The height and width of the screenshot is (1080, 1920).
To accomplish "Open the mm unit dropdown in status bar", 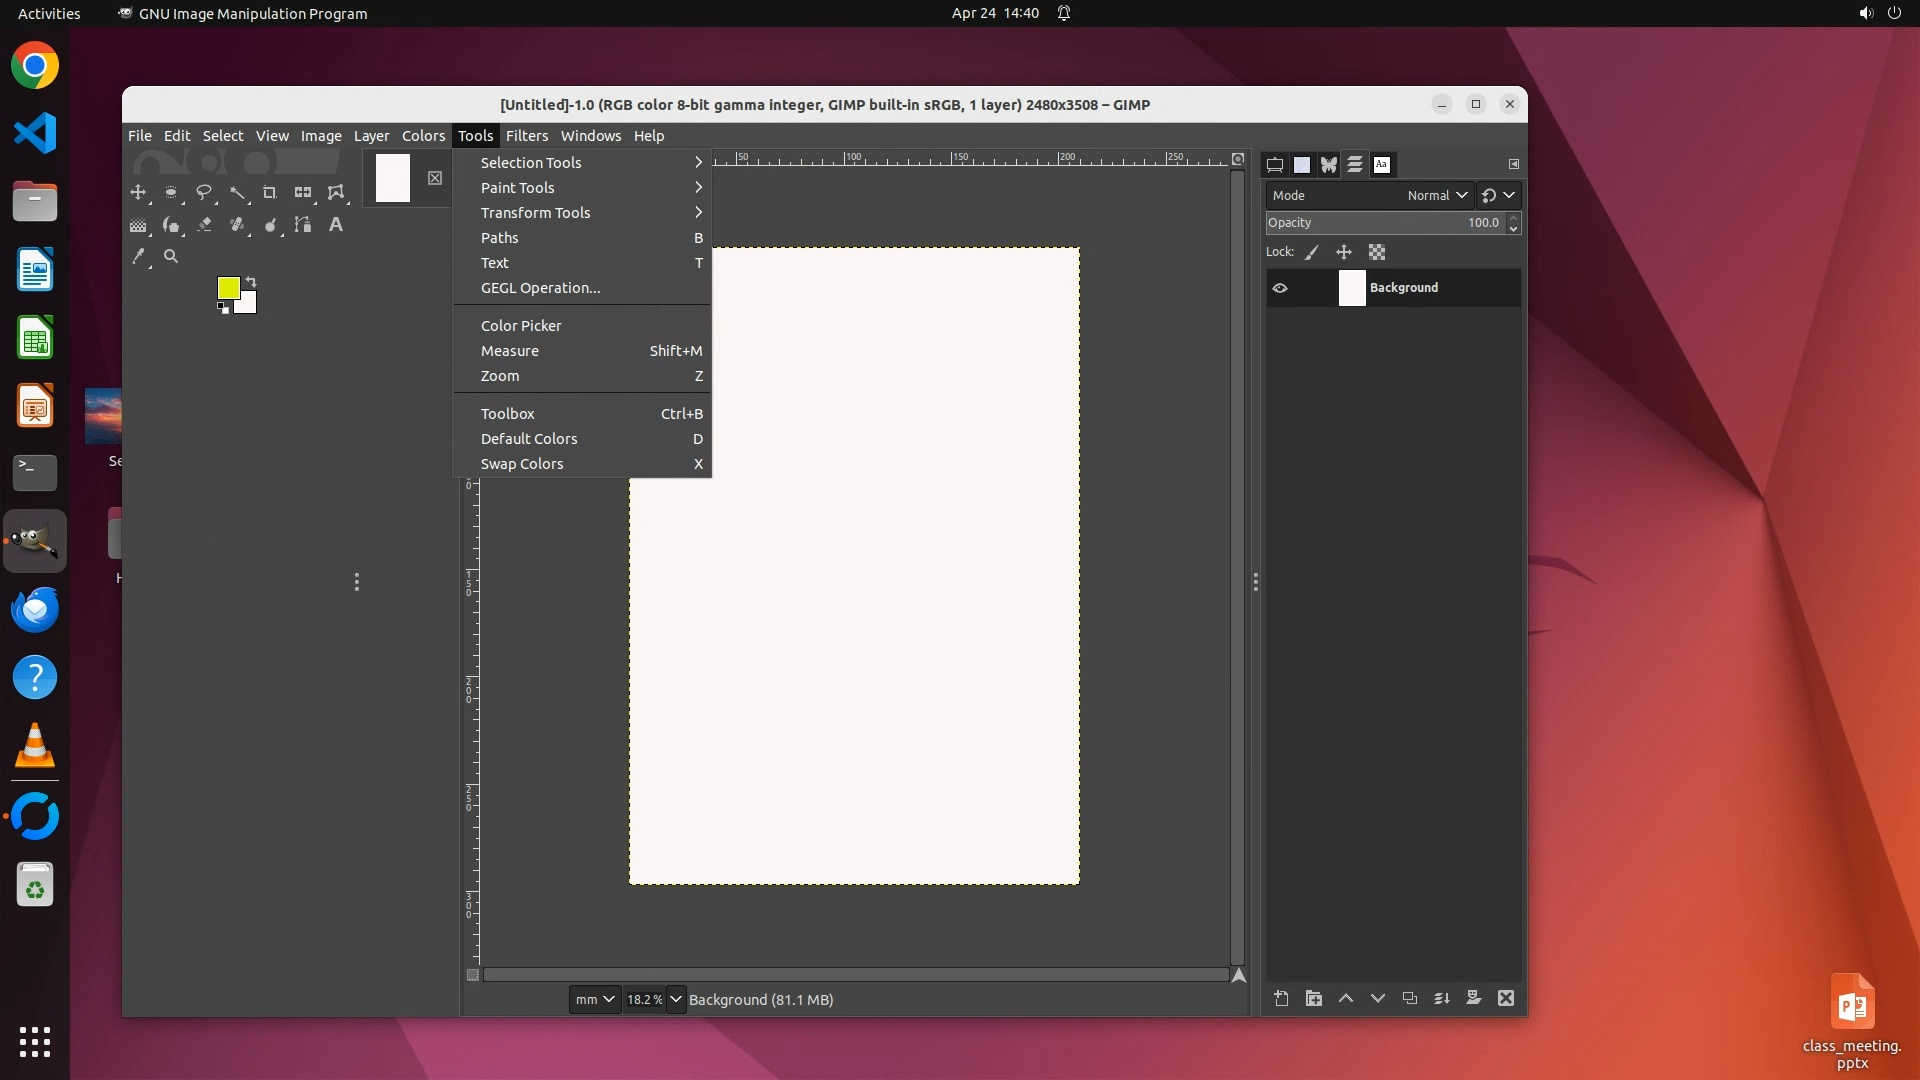I will [x=594, y=999].
